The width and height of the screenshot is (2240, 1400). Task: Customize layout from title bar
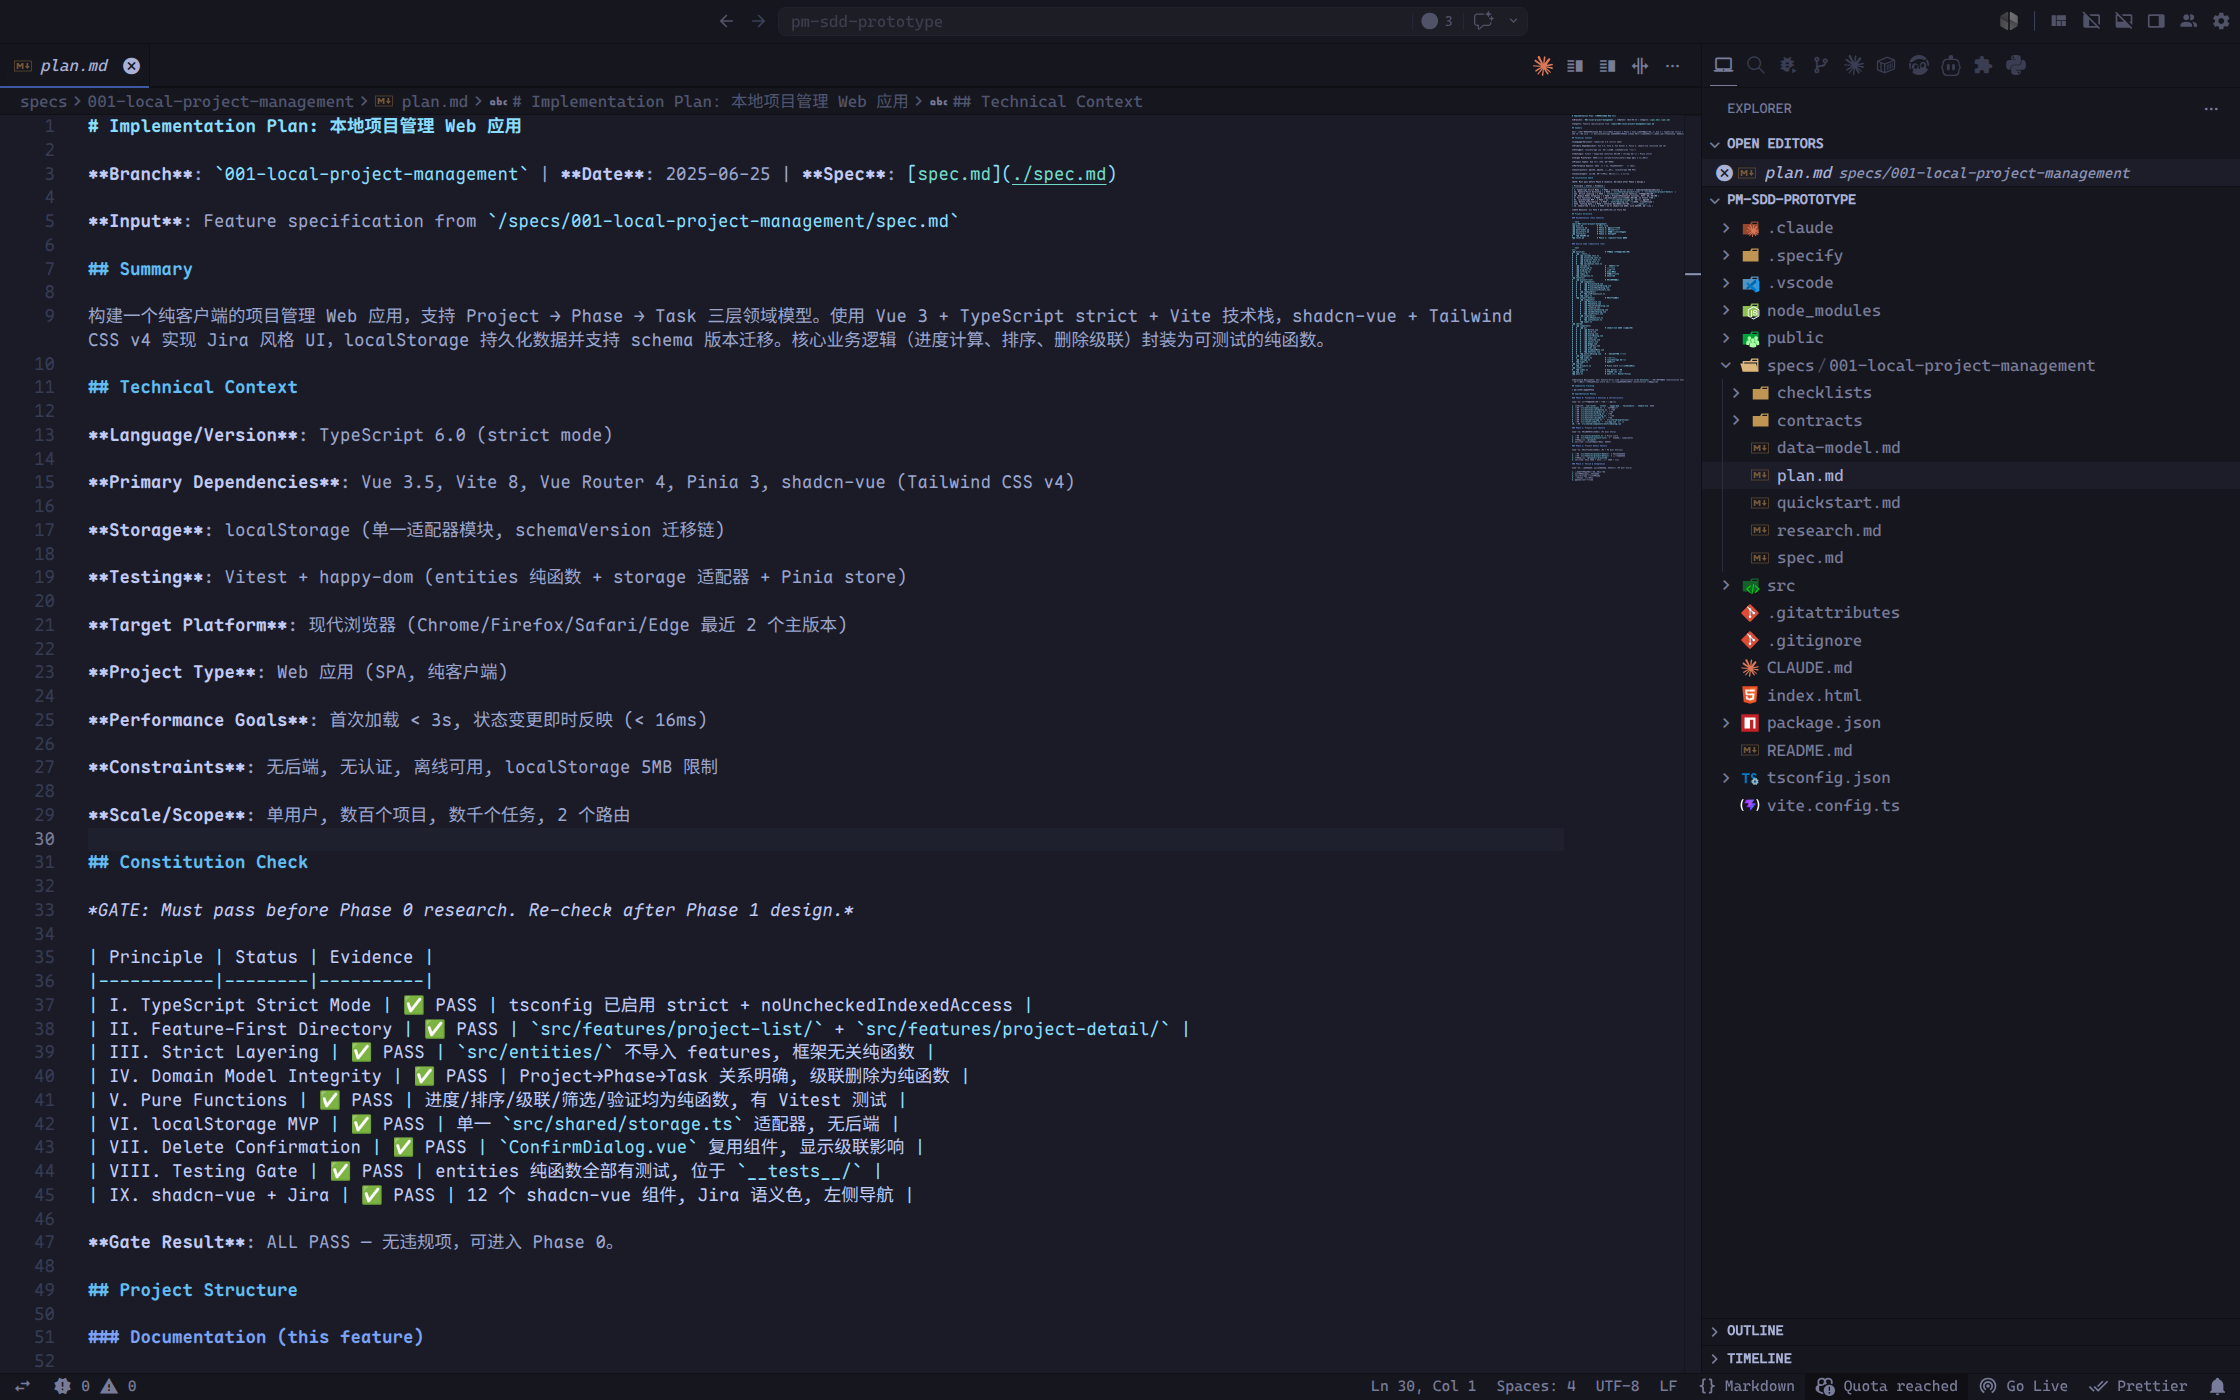[2058, 21]
